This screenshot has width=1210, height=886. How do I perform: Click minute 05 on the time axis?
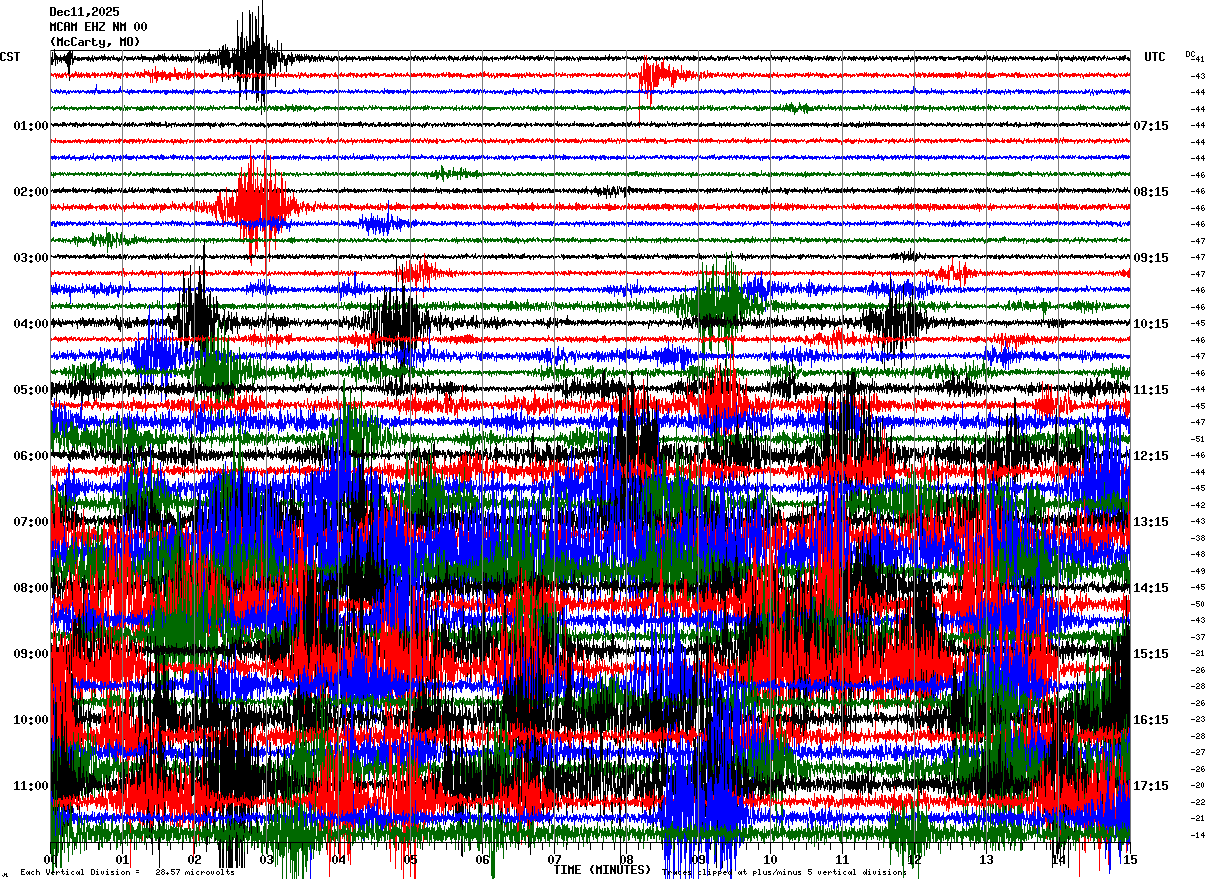[x=410, y=860]
